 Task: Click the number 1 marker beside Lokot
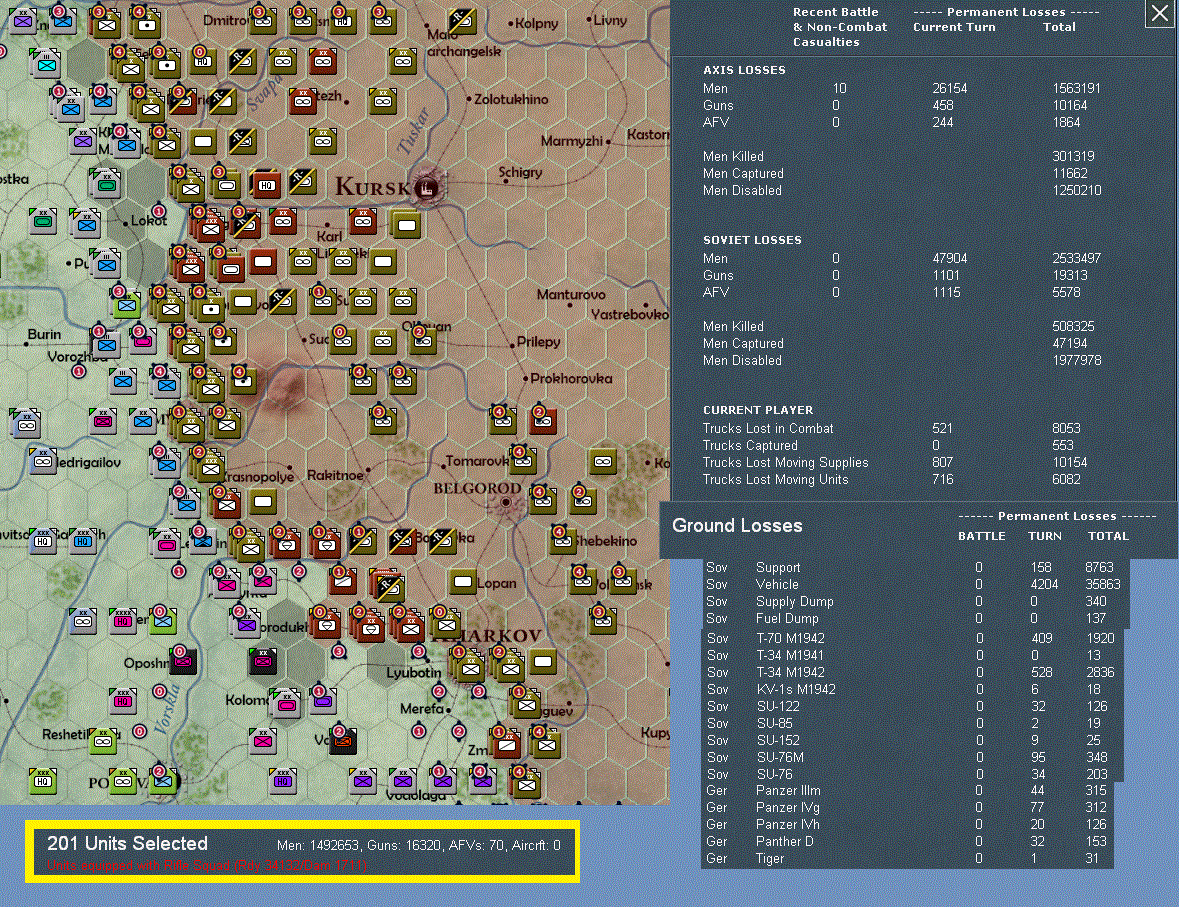(159, 211)
